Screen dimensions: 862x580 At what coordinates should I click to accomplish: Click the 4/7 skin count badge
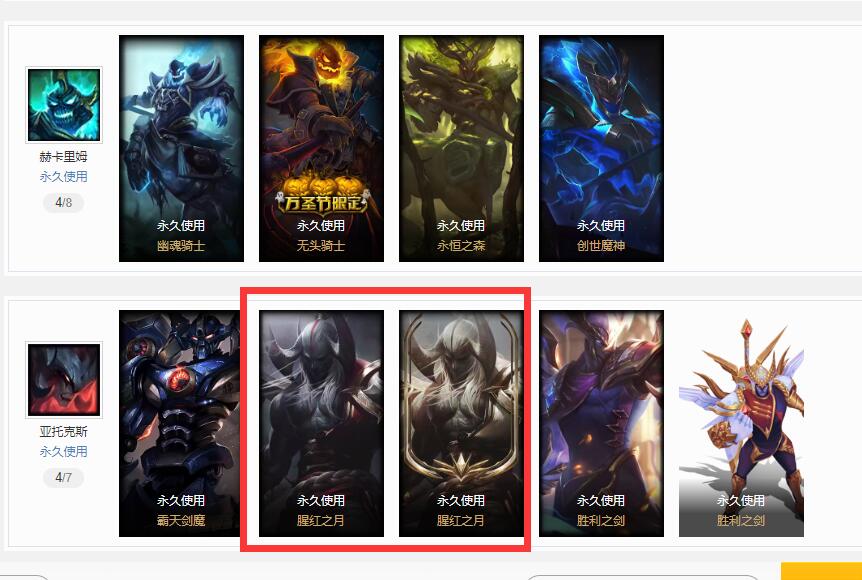(x=64, y=477)
